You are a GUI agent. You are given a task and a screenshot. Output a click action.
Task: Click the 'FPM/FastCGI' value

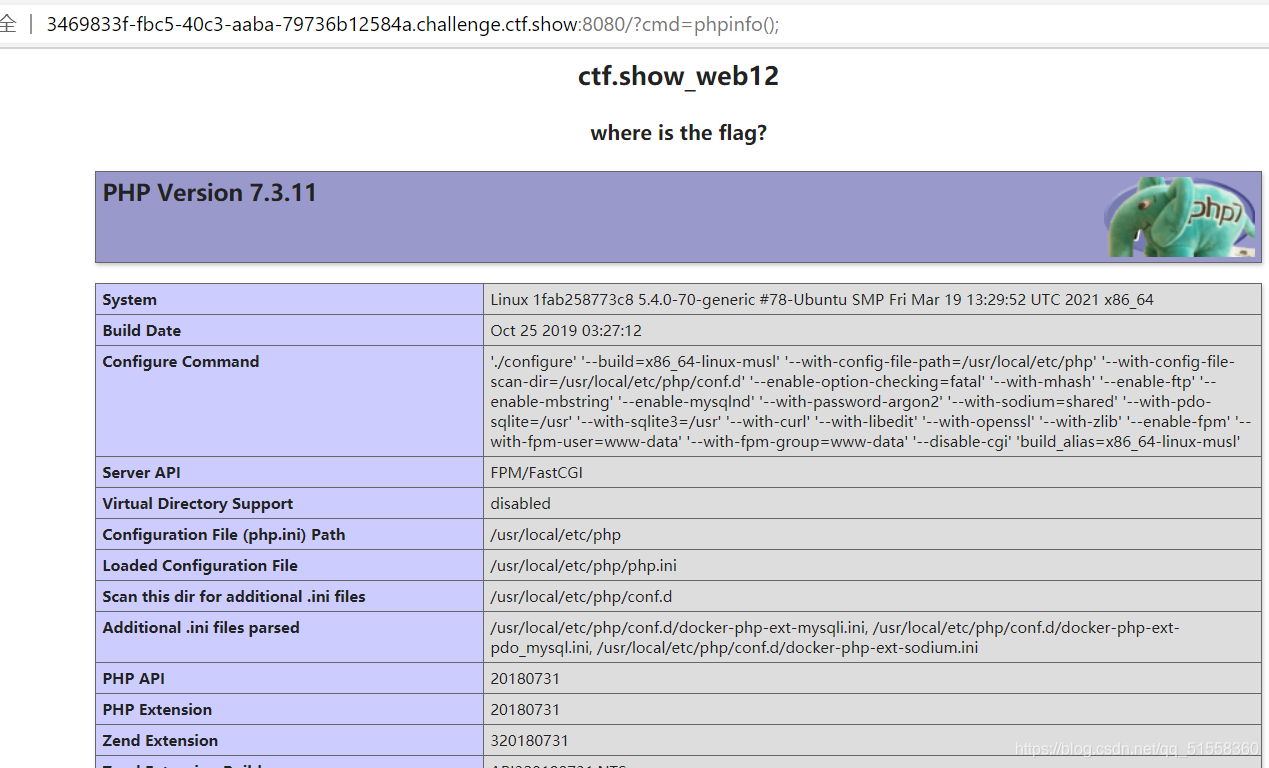pyautogui.click(x=536, y=473)
